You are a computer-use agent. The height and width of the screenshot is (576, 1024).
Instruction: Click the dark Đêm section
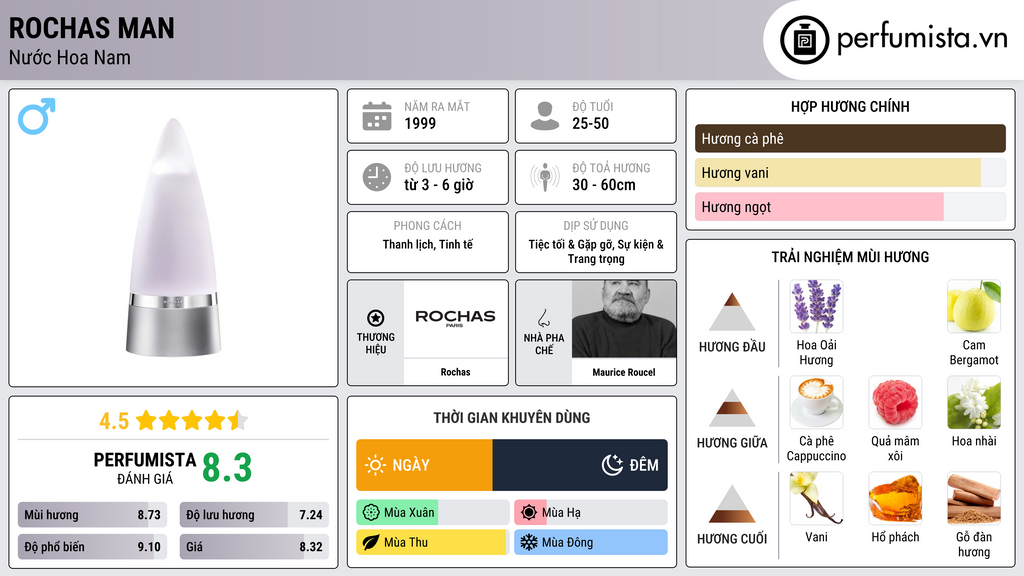pos(580,465)
